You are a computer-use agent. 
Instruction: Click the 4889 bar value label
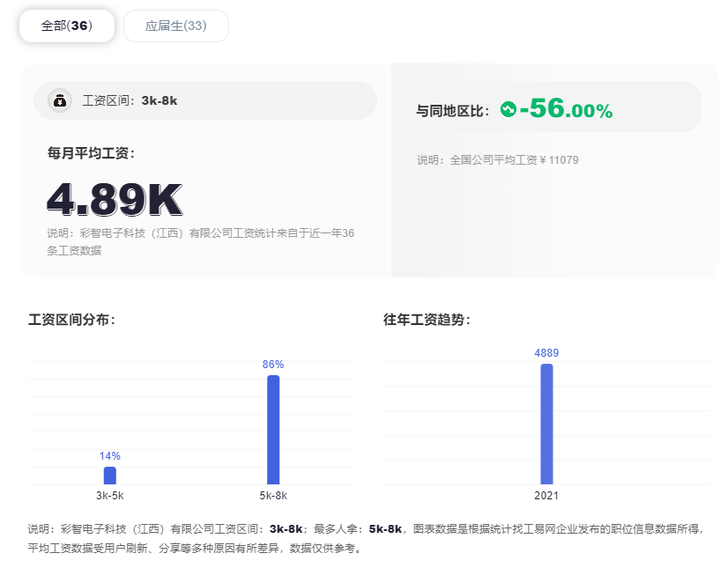[546, 353]
